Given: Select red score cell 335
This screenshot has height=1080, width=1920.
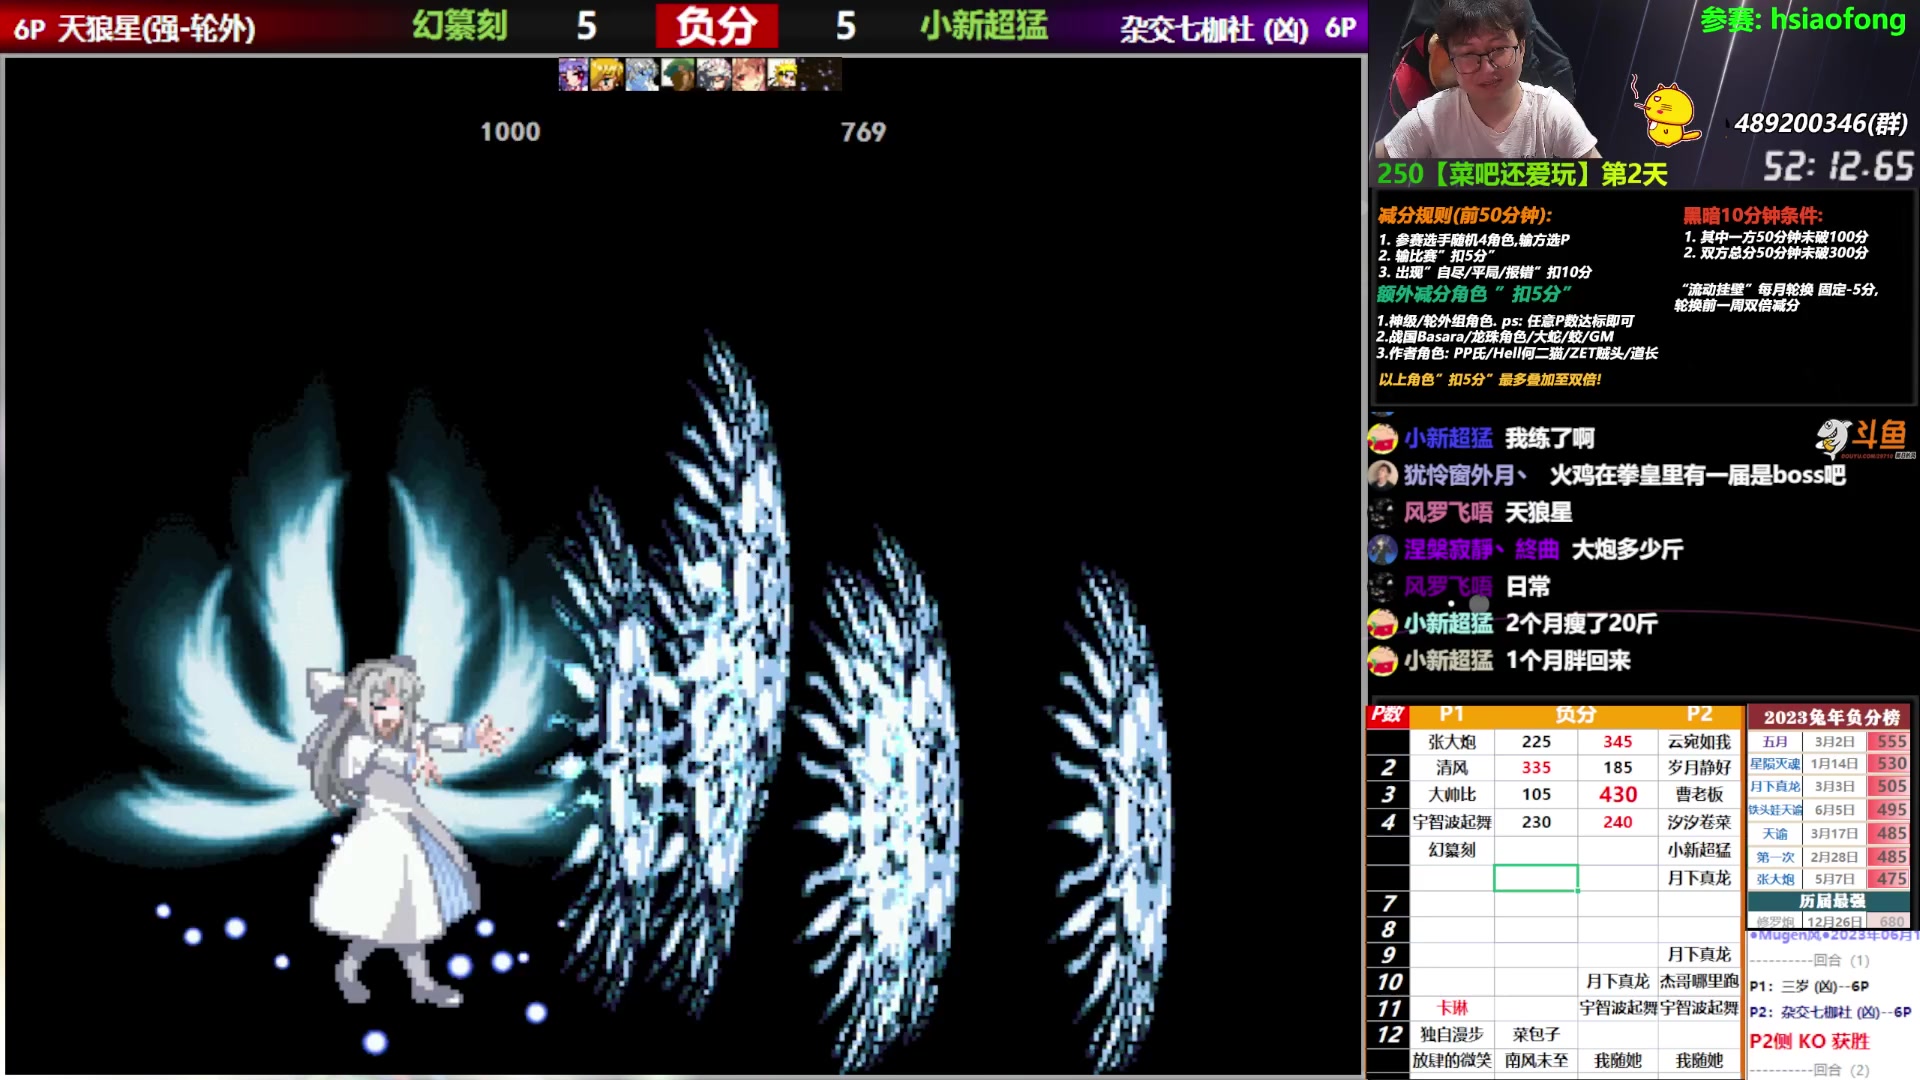Looking at the screenshot, I should pos(1536,768).
